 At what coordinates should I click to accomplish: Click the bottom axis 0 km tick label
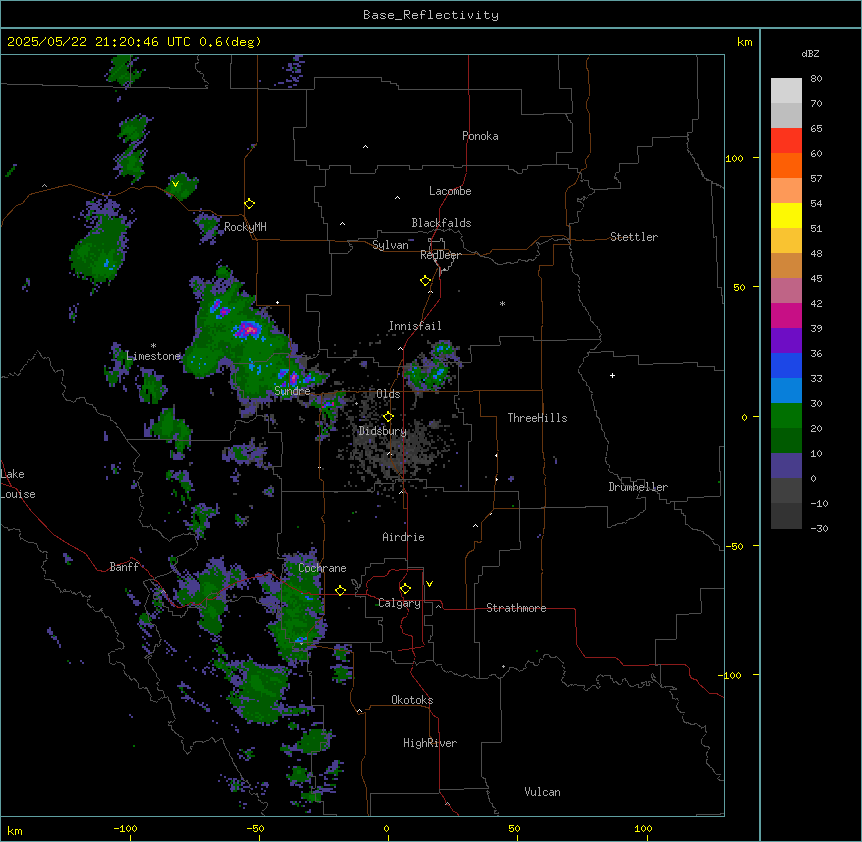coord(386,828)
